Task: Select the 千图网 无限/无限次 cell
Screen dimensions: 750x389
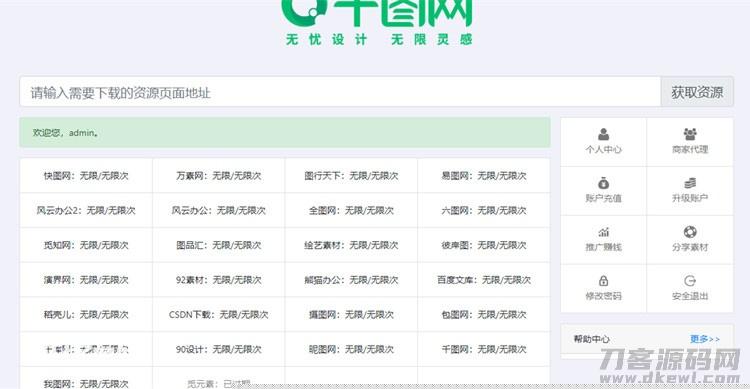Action: pos(484,349)
